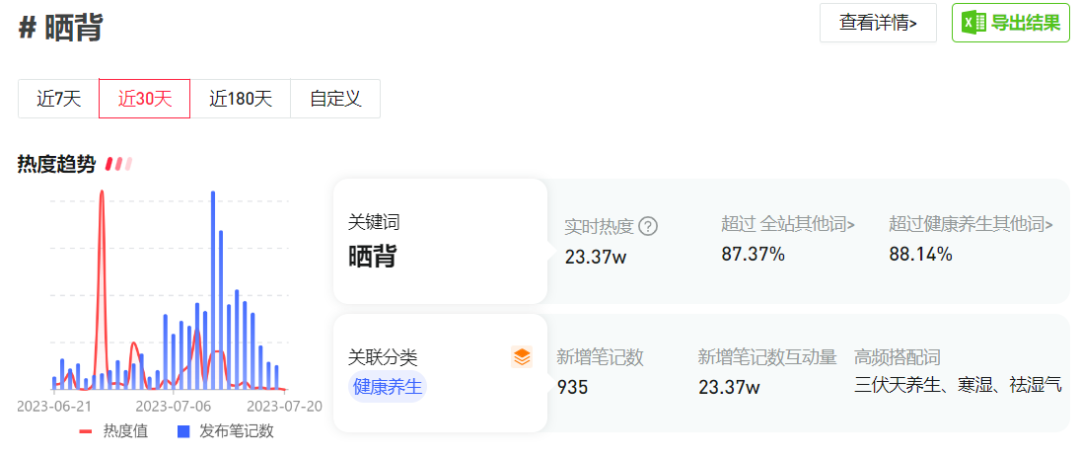Select the 近30天 time range
Image resolution: width=1080 pixels, height=457 pixels.
click(x=145, y=99)
